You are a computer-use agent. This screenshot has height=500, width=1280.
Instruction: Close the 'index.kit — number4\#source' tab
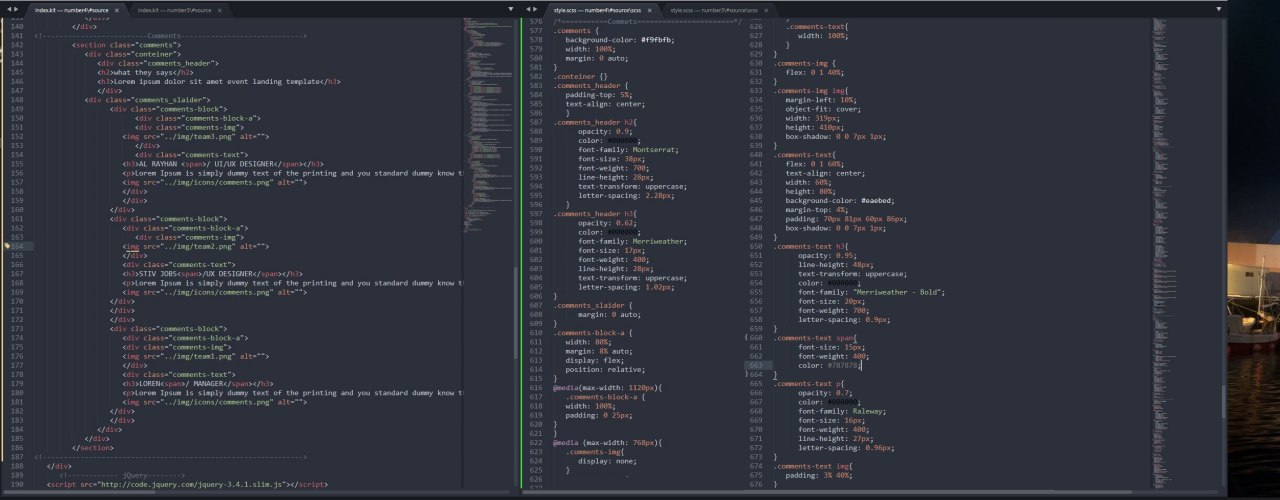116,9
